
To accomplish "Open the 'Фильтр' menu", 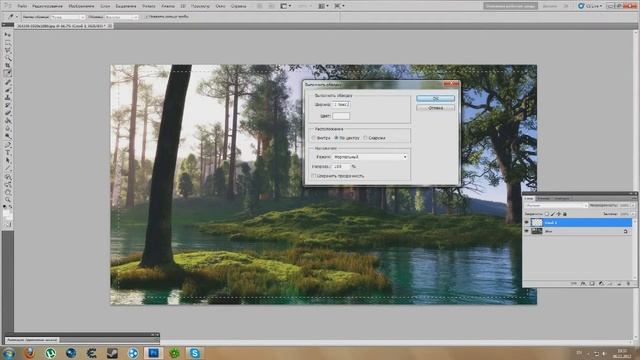I will pos(149,6).
